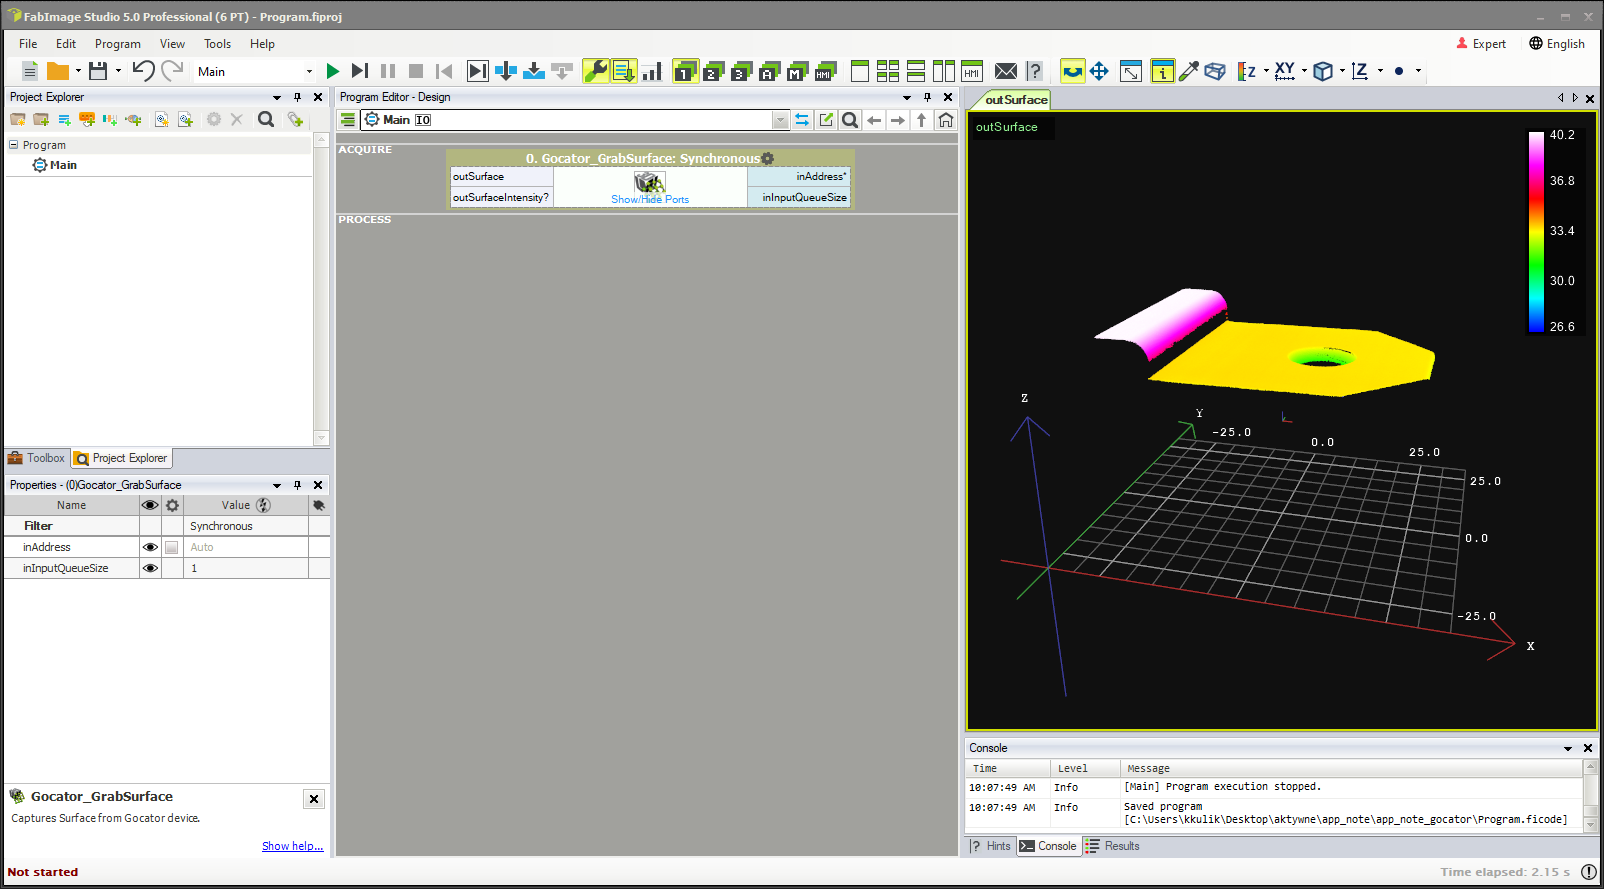Run the program with the green Play button

point(333,71)
